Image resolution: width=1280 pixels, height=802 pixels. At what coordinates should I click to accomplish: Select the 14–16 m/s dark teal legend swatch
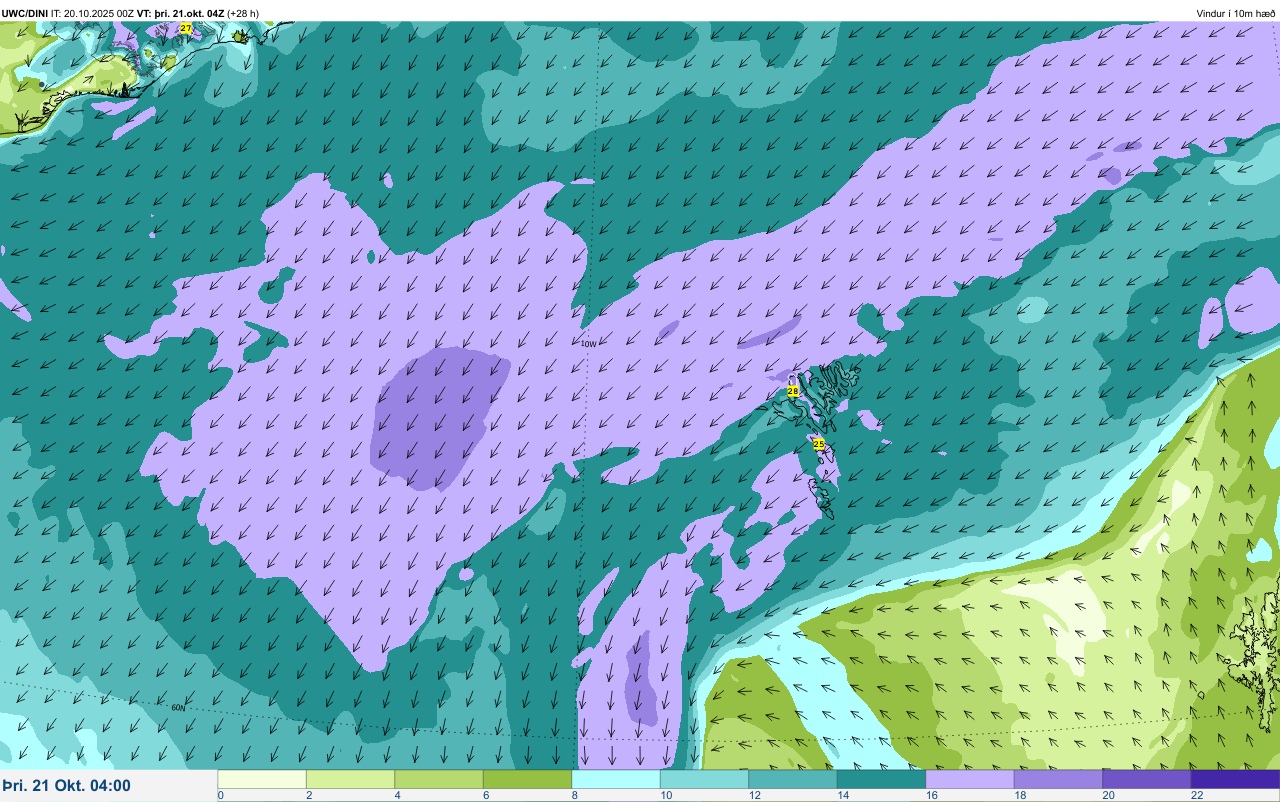point(881,779)
